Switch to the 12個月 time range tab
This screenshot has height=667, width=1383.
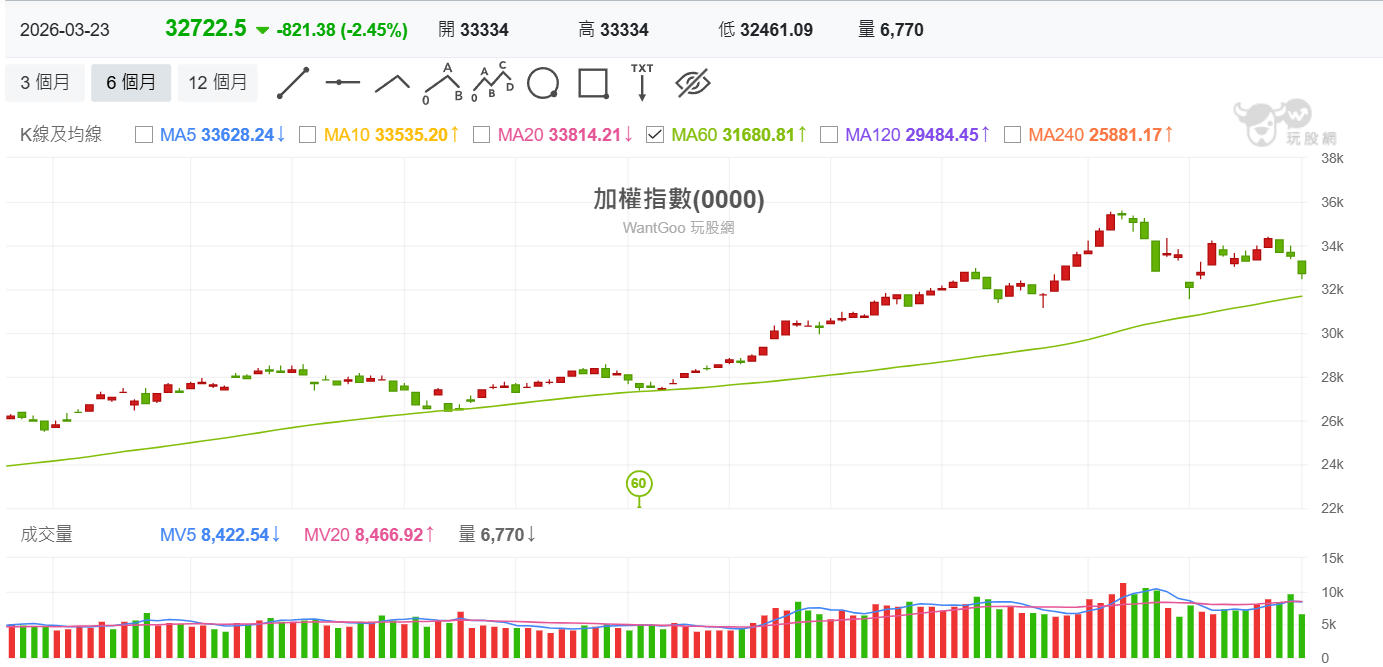coord(217,83)
